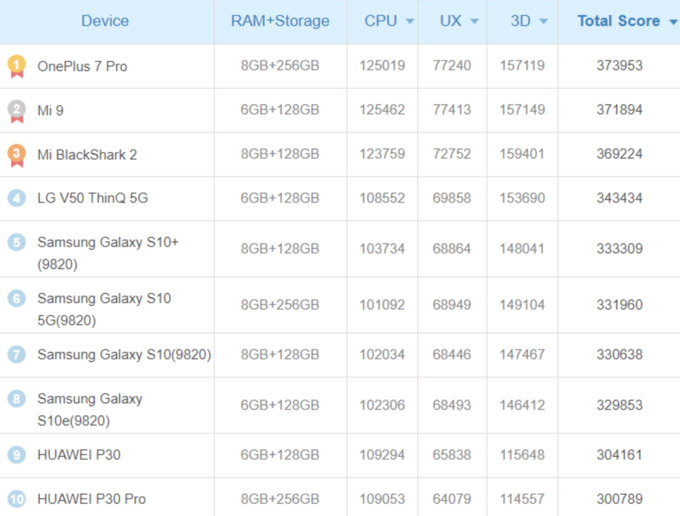The height and width of the screenshot is (516, 680).
Task: Select UX score 68949 for Galaxy S10 5G
Action: 451,305
